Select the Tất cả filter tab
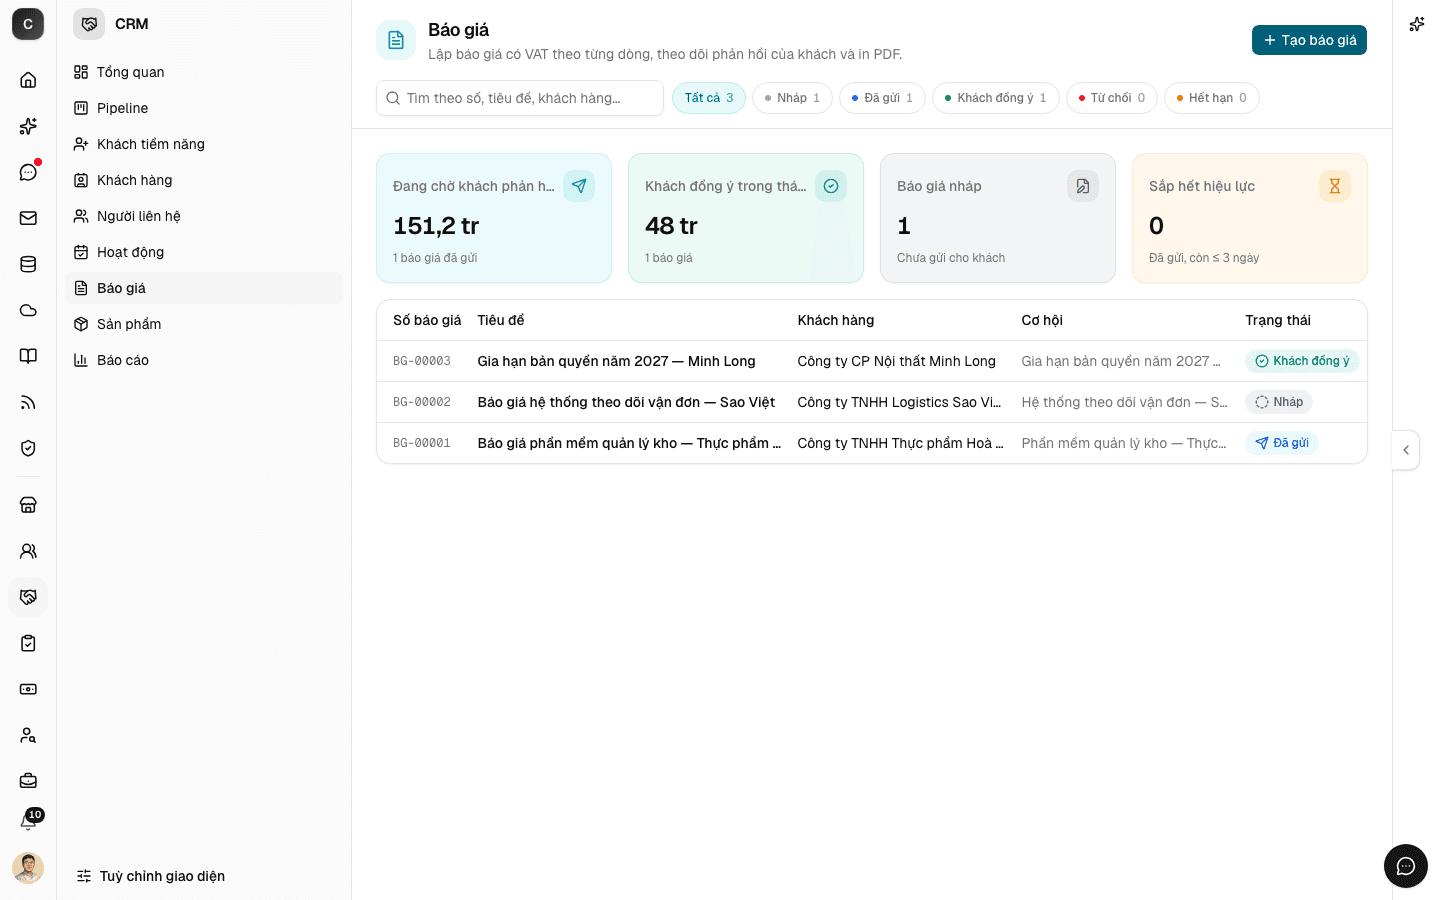Viewport: 1440px width, 900px height. coord(709,98)
